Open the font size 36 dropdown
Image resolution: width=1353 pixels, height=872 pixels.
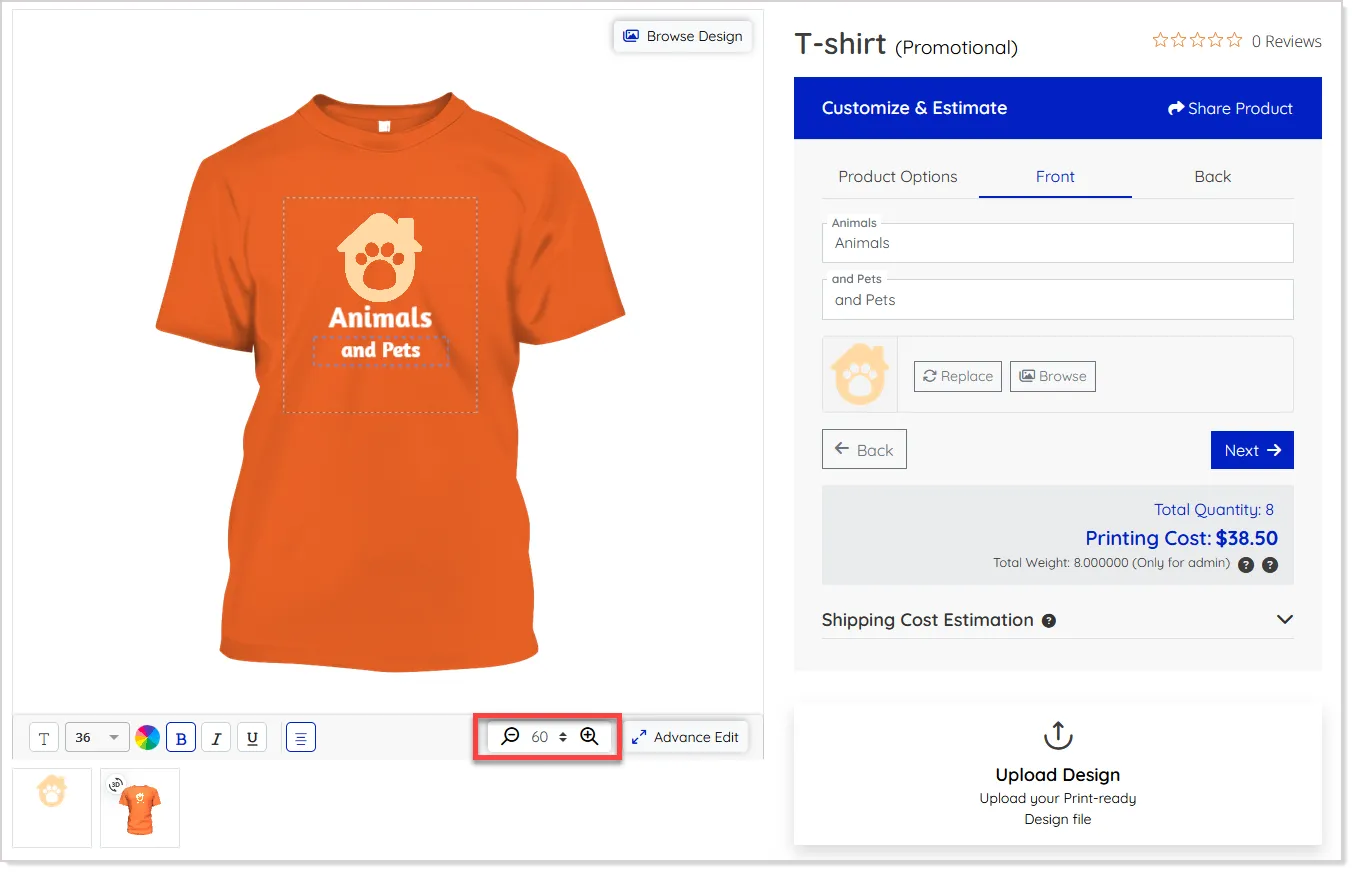click(x=97, y=738)
